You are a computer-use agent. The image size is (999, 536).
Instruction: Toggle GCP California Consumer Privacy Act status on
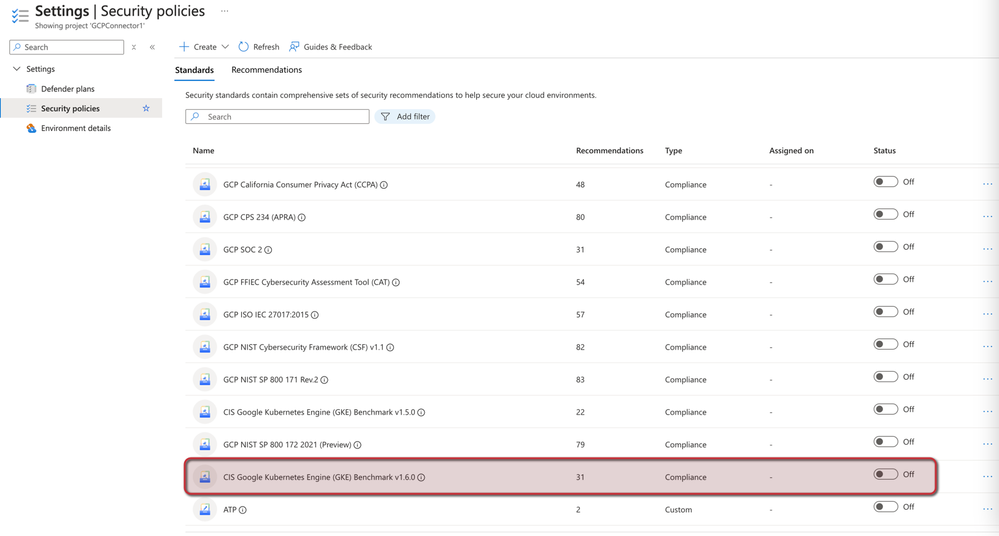coord(886,182)
